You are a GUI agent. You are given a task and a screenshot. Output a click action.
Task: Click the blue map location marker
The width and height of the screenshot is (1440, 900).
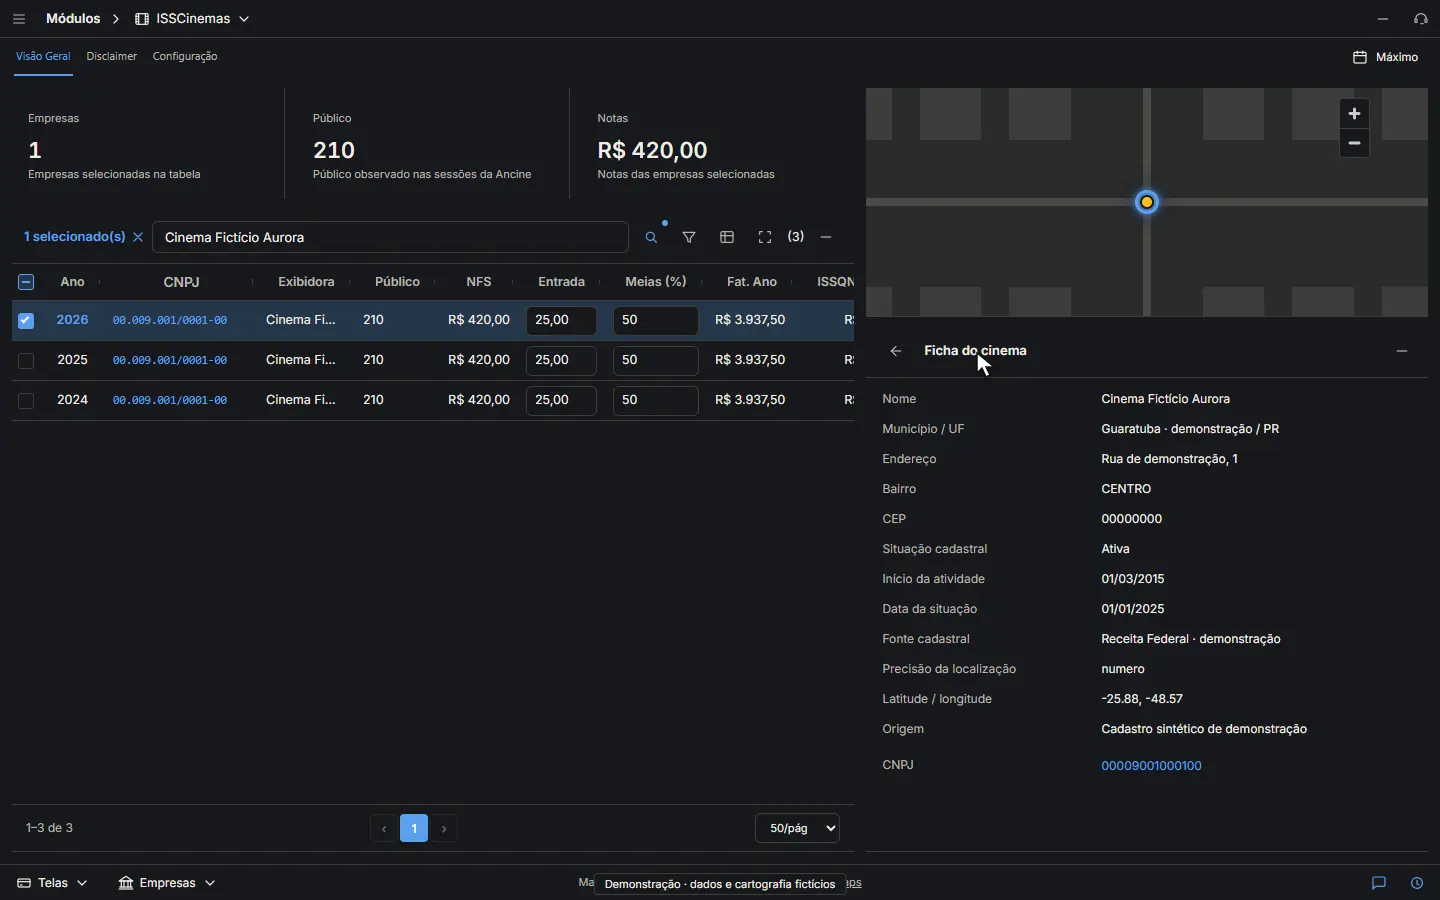tap(1148, 203)
